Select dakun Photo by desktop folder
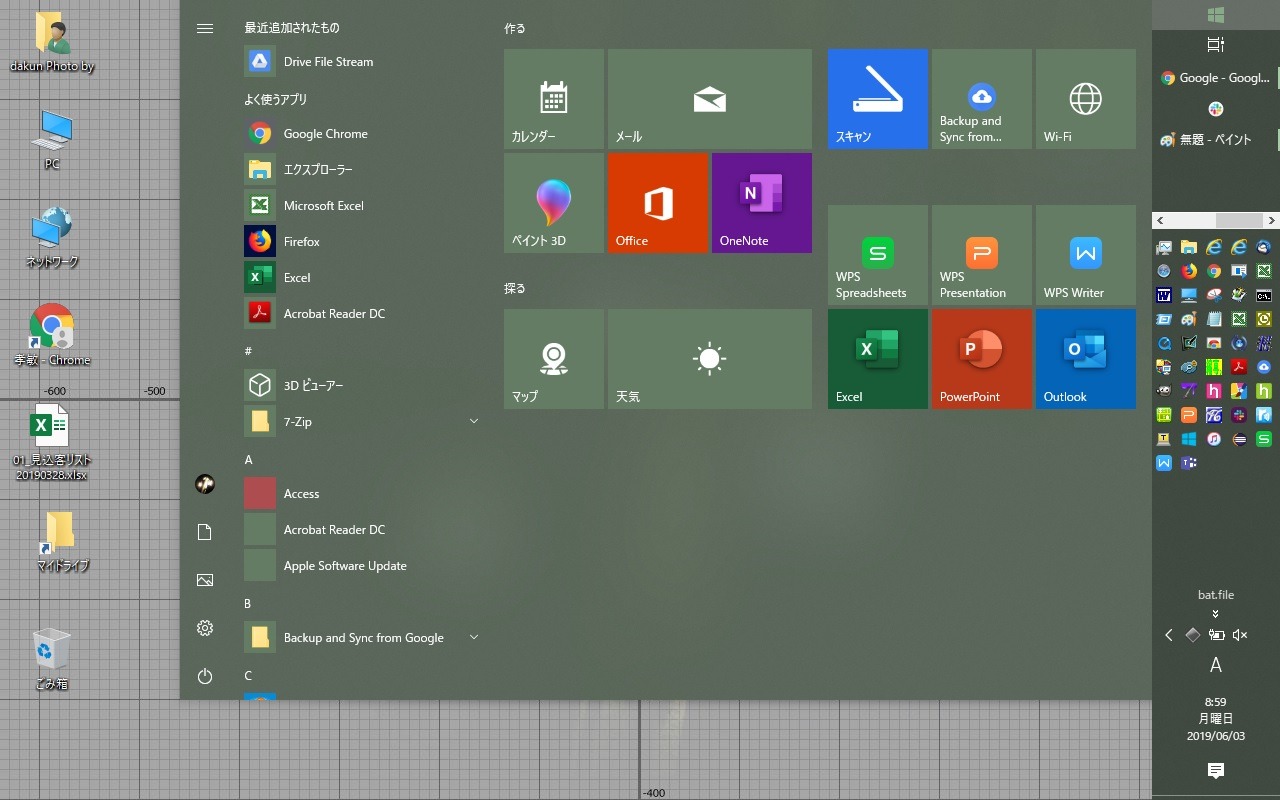Screen dimensions: 1280x800 coord(52,42)
